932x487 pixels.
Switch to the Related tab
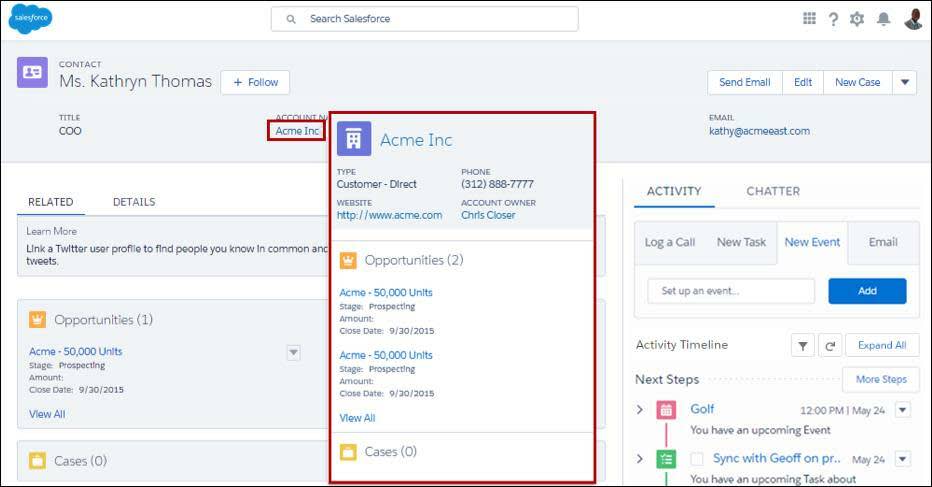click(51, 202)
